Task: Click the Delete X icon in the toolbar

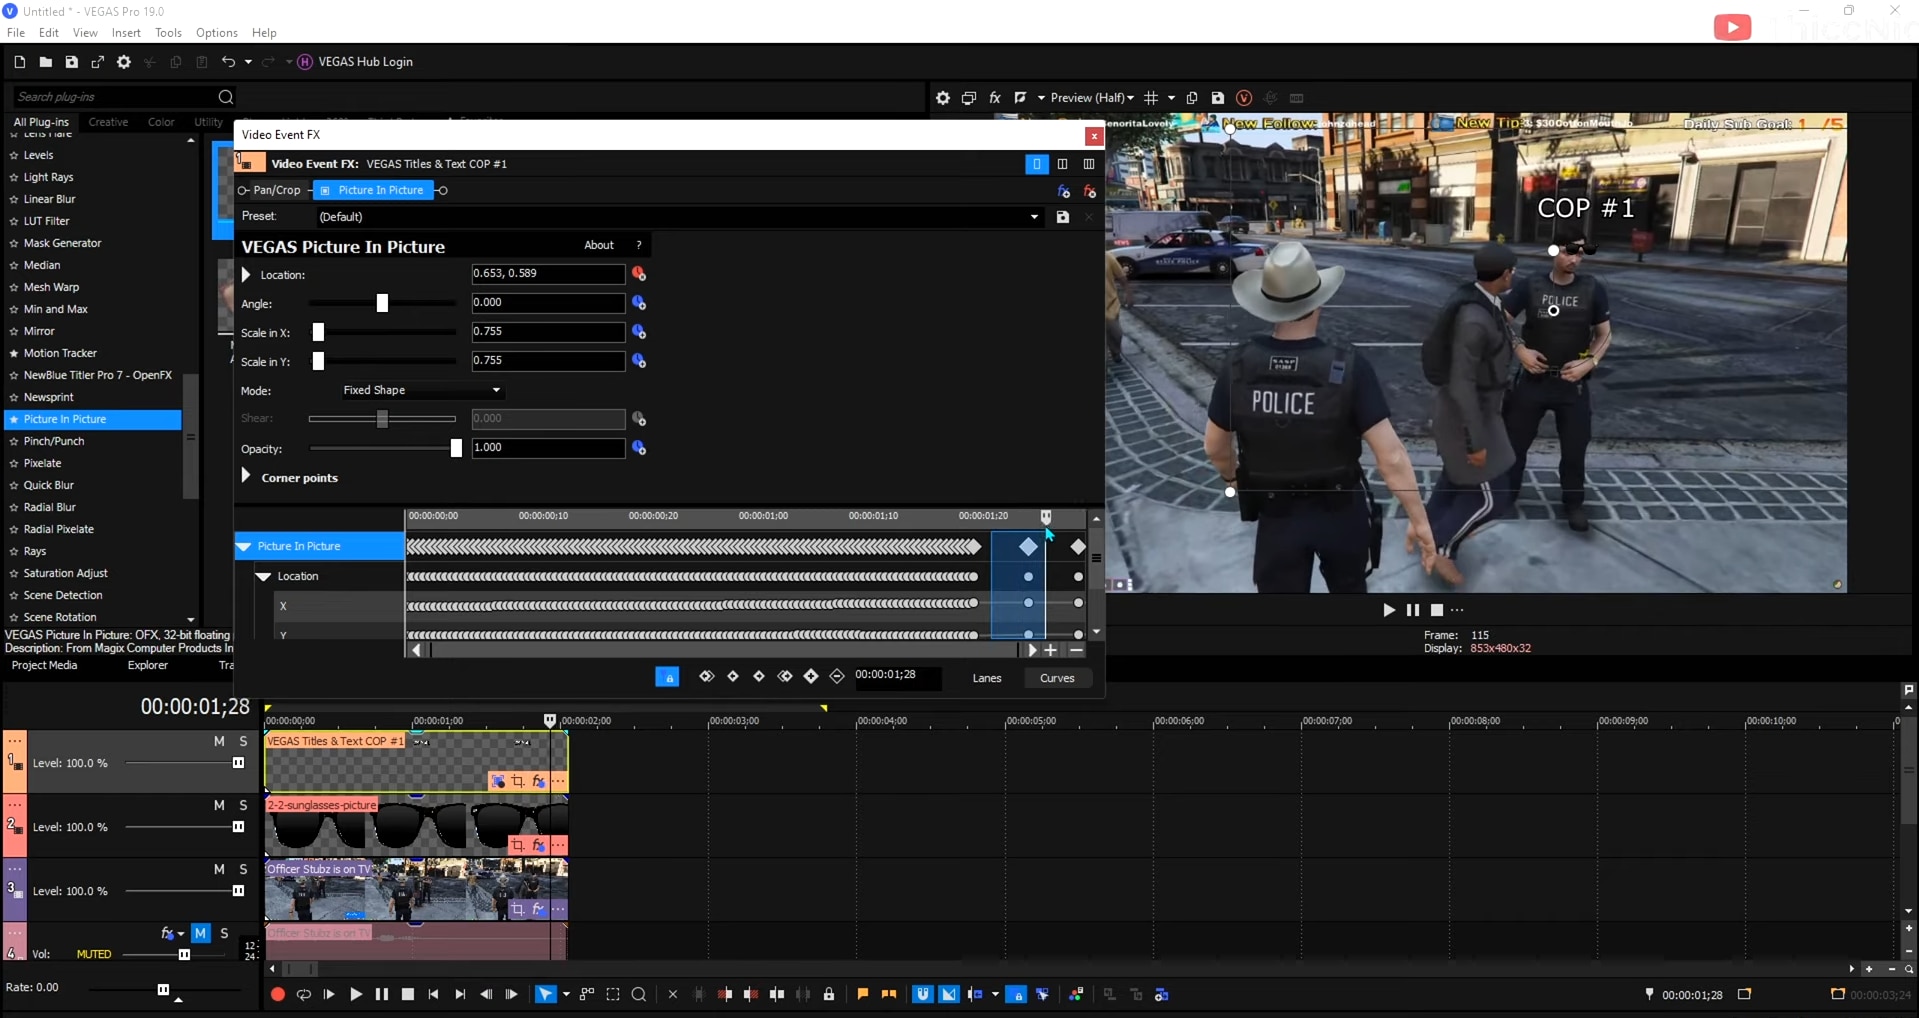Action: pyautogui.click(x=673, y=994)
